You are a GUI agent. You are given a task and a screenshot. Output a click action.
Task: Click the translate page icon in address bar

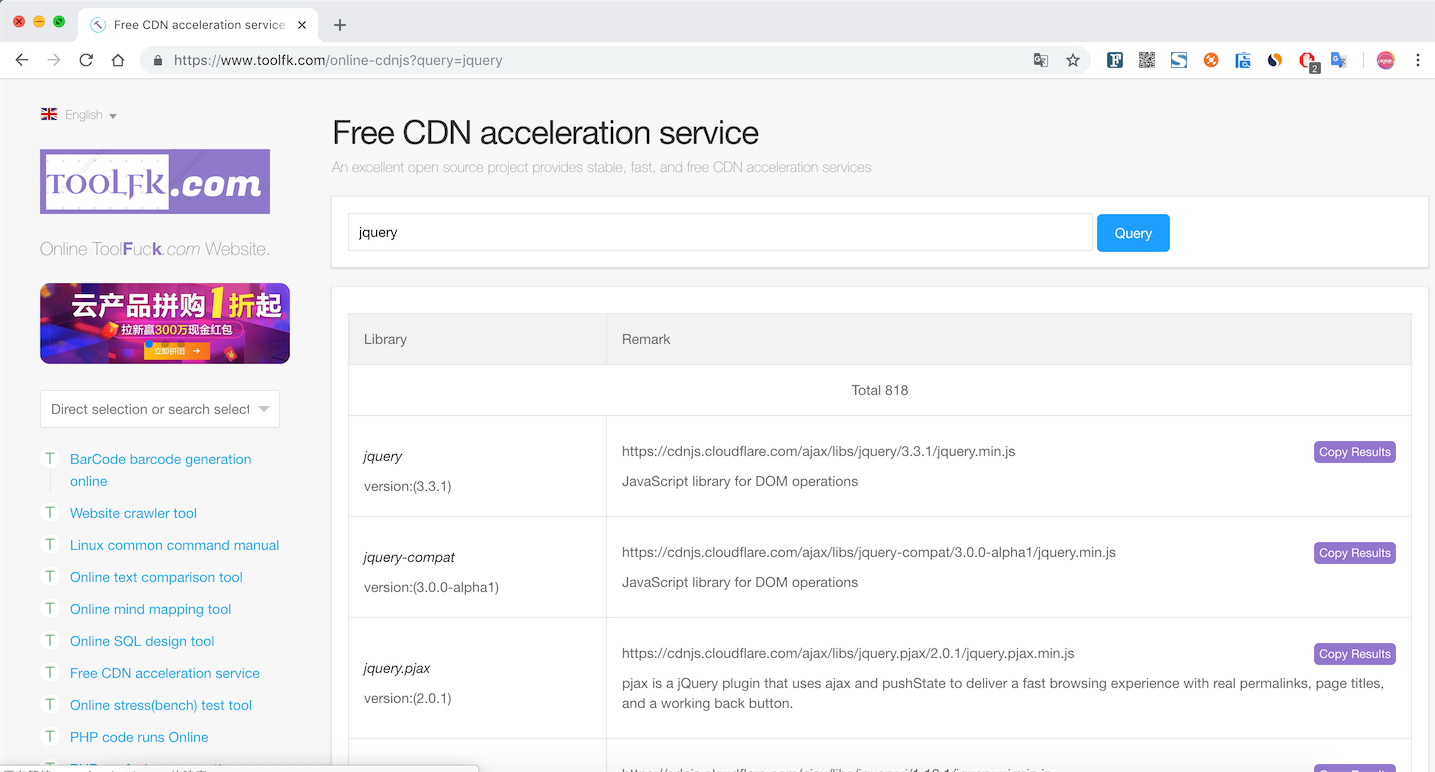(1041, 60)
